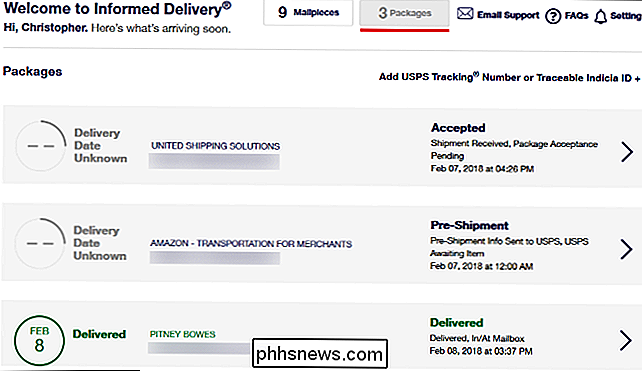
Task: Click AMAZON - TRANSPORTATION FOR MERCHANTS sender name
Action: [251, 243]
